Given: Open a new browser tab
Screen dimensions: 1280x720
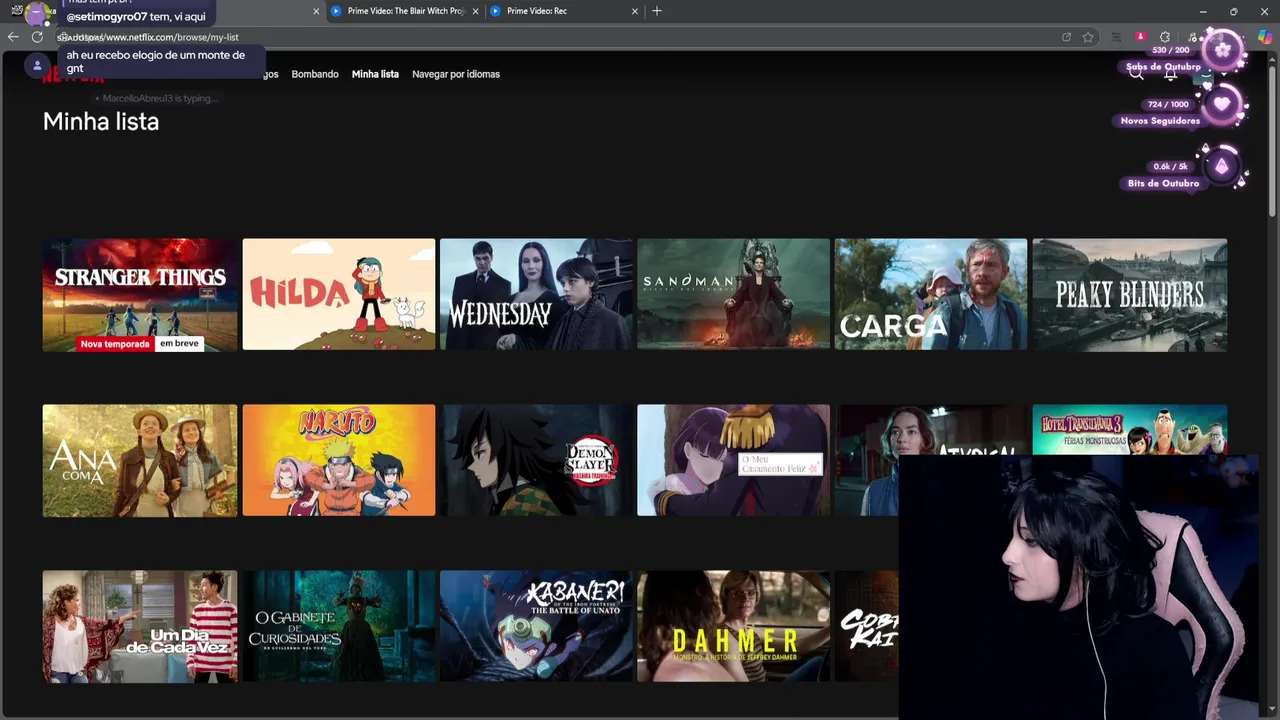Looking at the screenshot, I should click(657, 11).
